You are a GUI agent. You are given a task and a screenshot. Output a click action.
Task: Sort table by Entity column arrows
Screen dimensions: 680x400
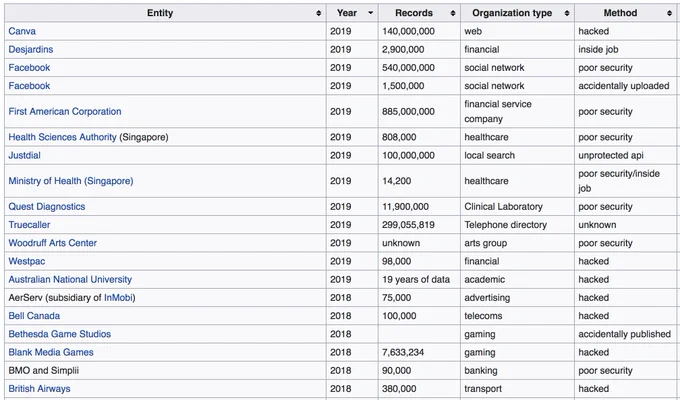tap(318, 13)
